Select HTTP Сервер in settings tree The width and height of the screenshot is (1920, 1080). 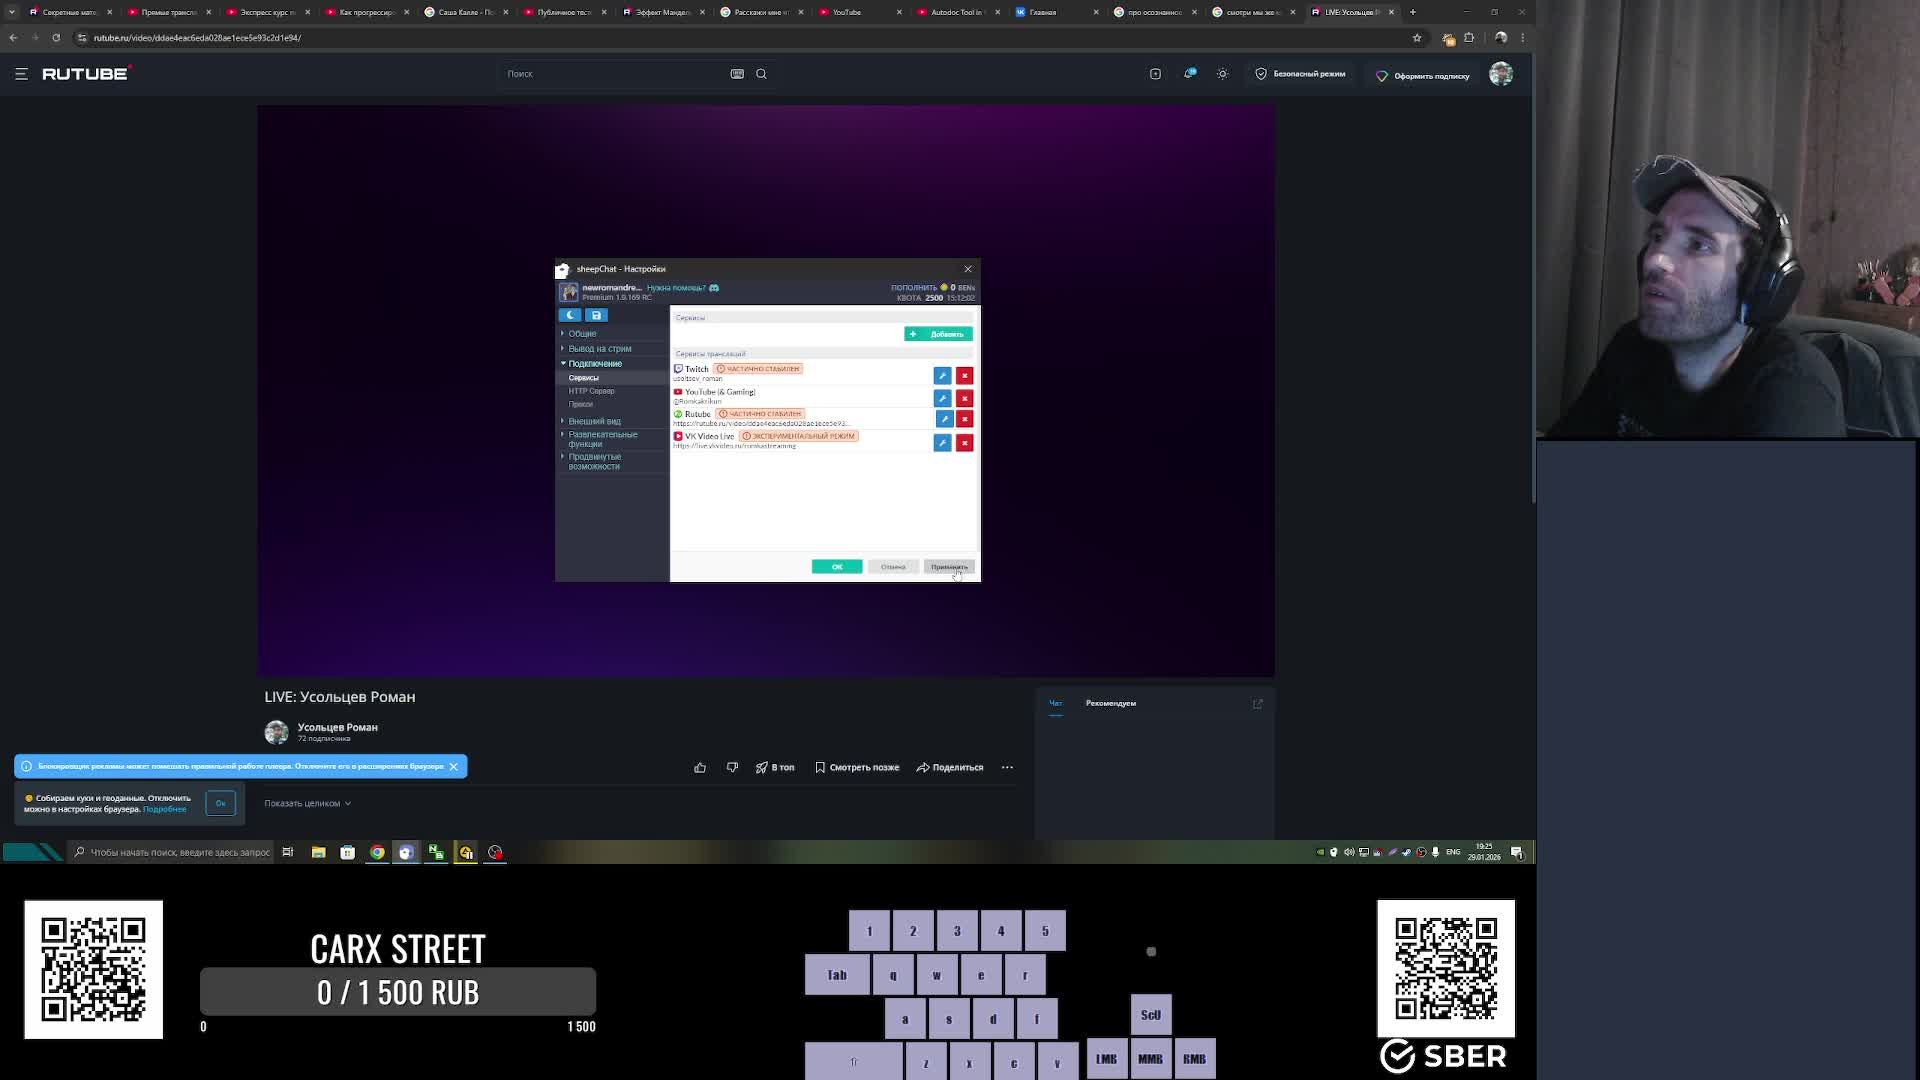(591, 391)
